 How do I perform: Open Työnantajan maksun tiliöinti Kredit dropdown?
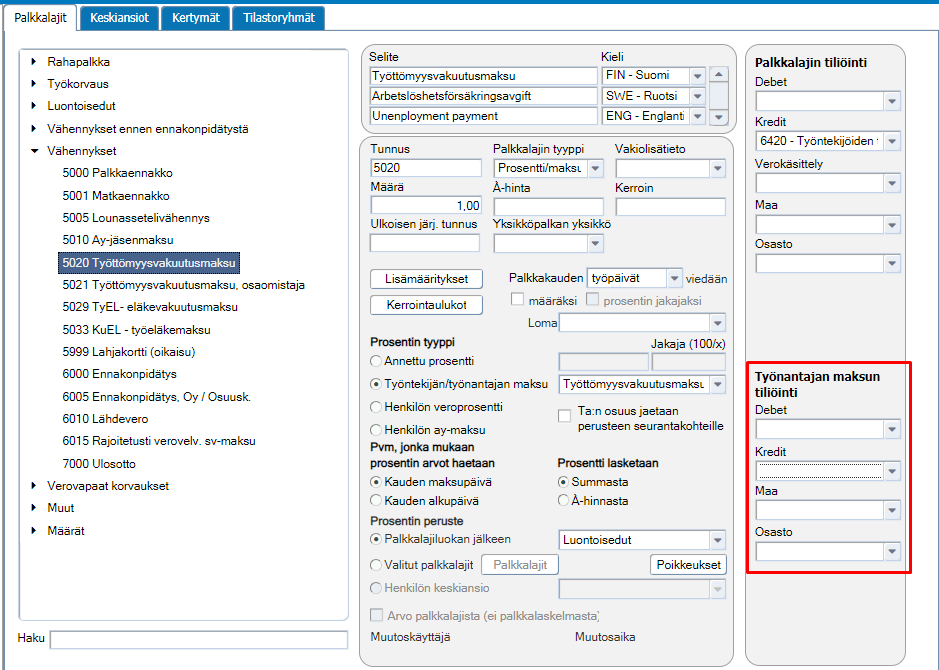[x=892, y=471]
